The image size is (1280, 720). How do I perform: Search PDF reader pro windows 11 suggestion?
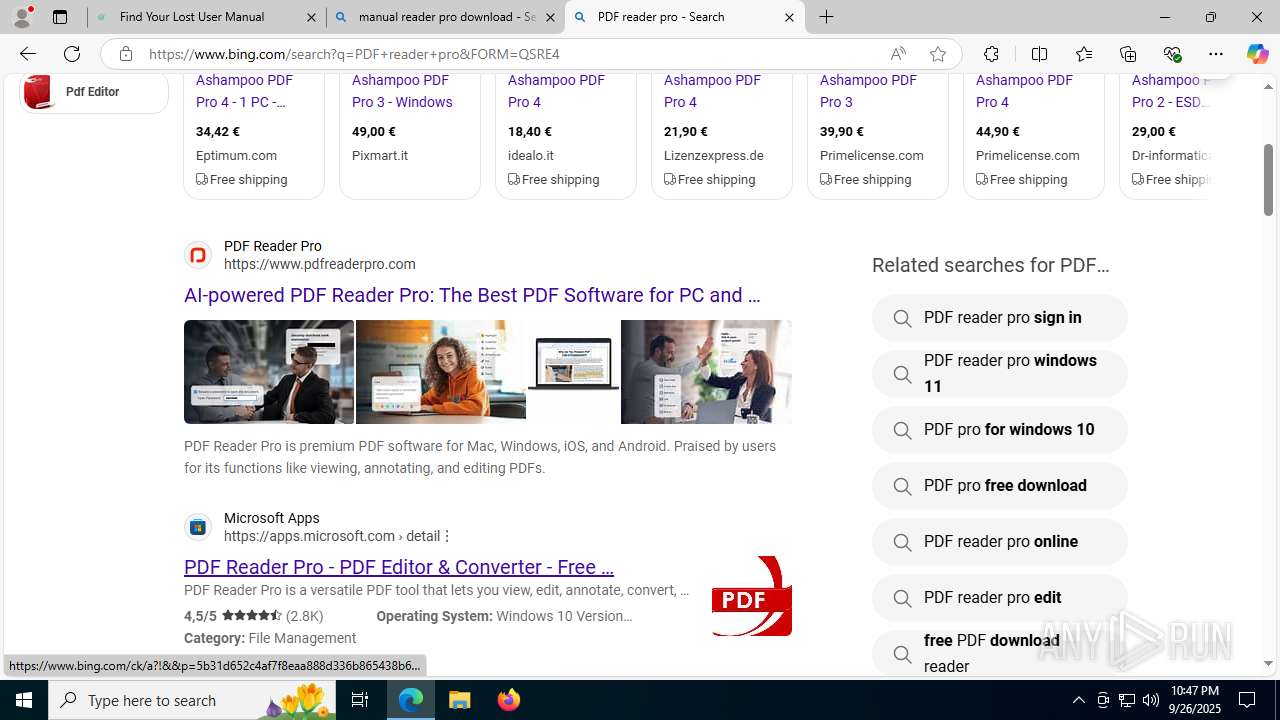click(1000, 374)
